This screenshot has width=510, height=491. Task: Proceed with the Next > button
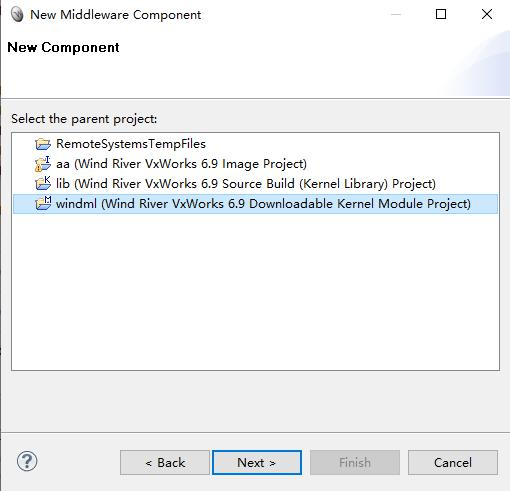[x=257, y=462]
